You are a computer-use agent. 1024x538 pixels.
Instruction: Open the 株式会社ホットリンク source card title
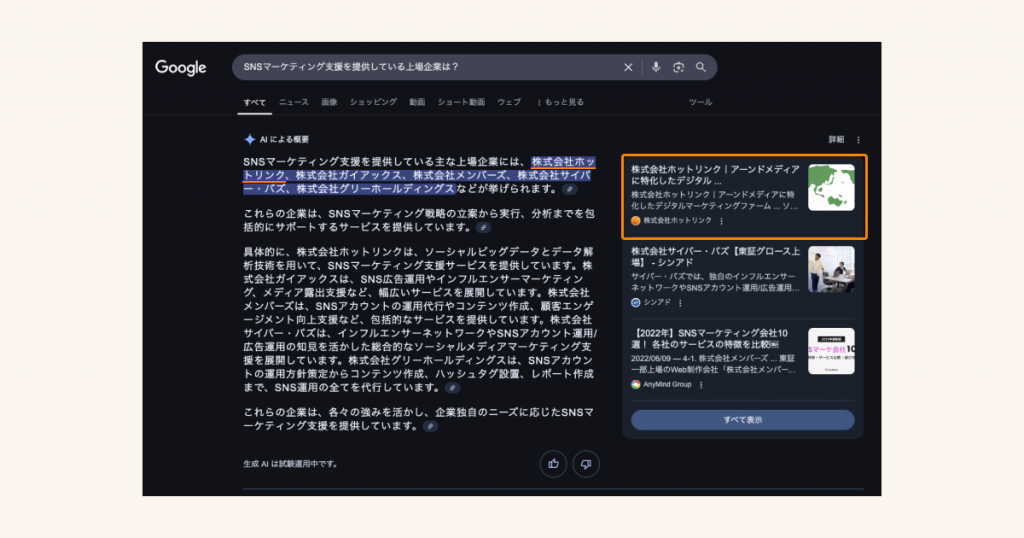pyautogui.click(x=715, y=175)
